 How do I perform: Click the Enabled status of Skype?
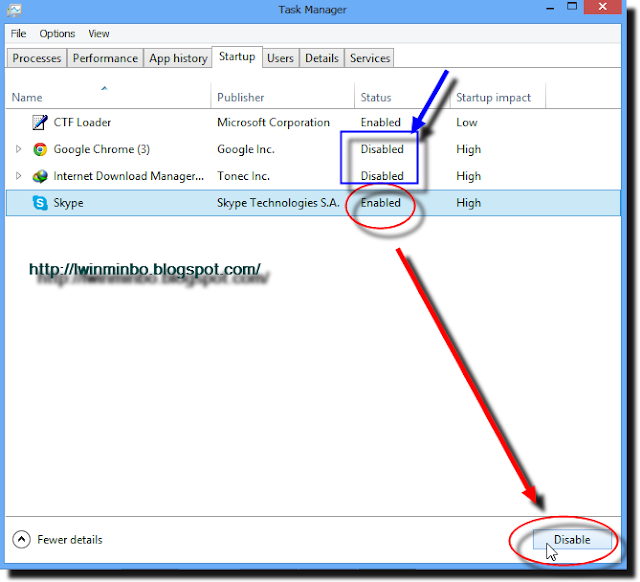pyautogui.click(x=380, y=203)
